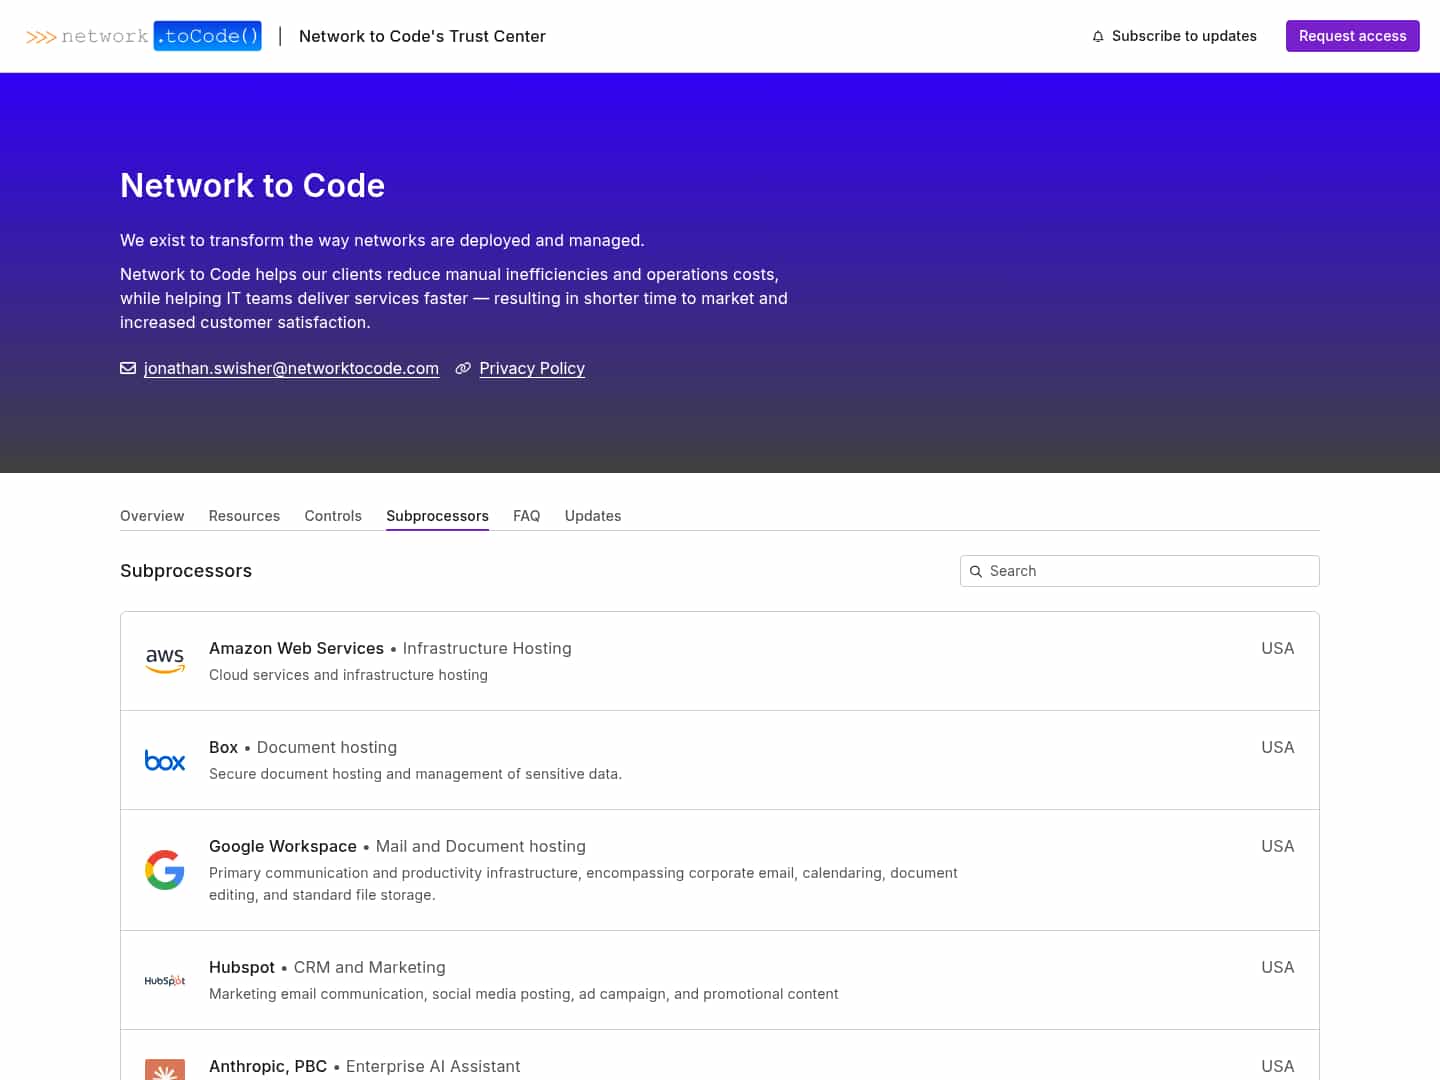Click the Google Workspace logo
The image size is (1440, 1080).
tap(165, 870)
